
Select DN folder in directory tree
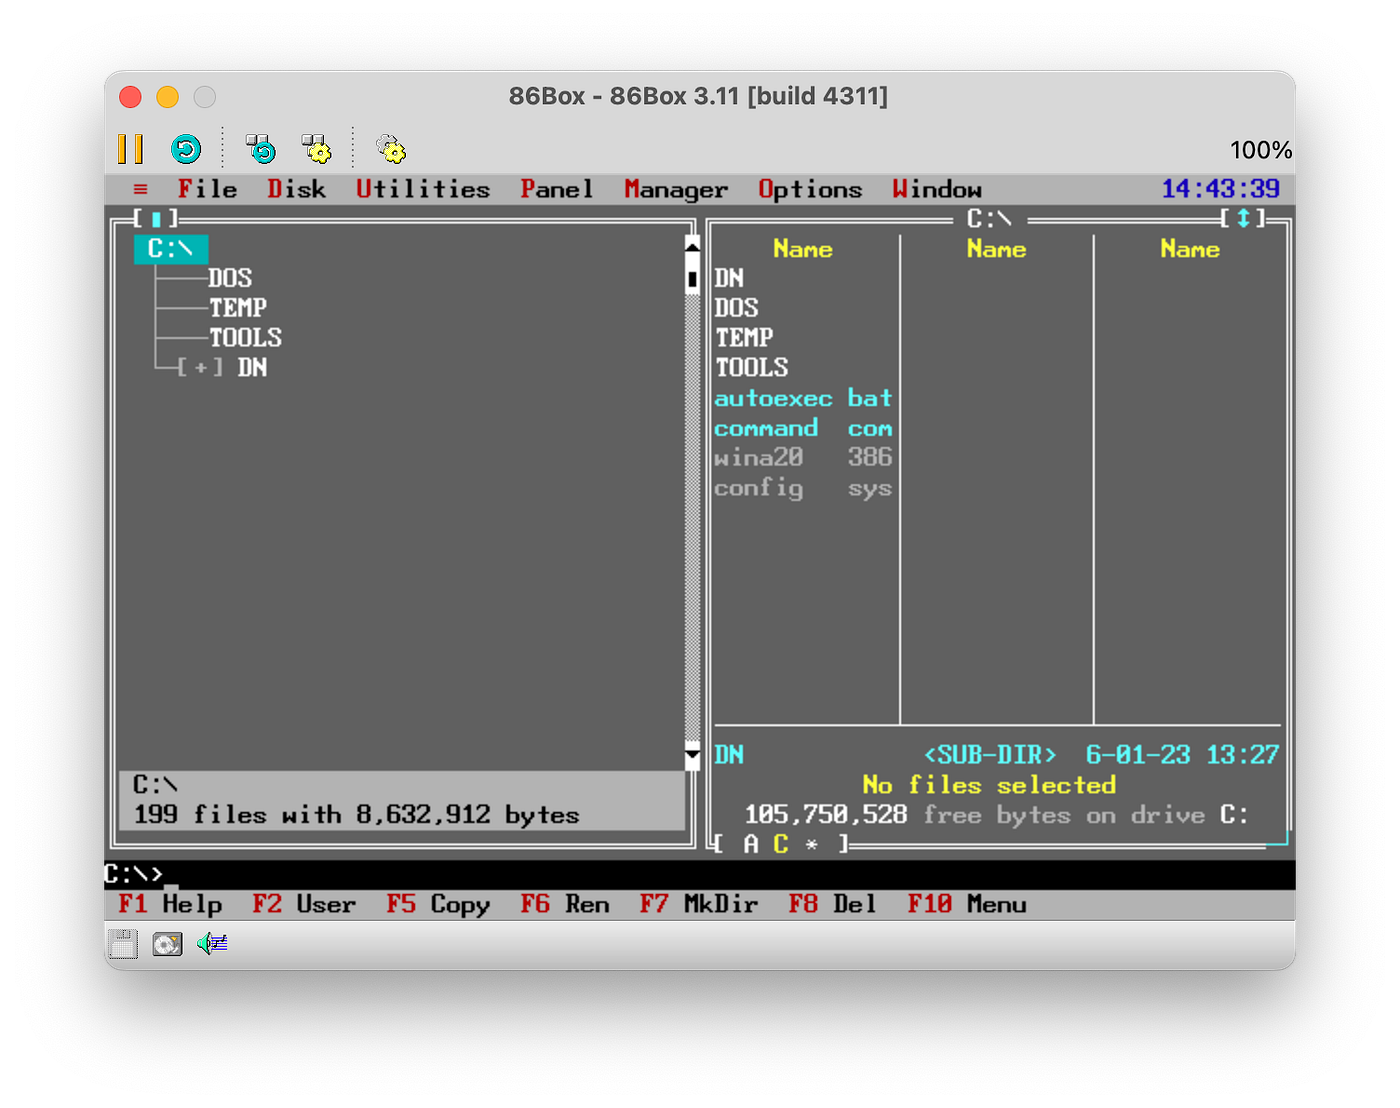252,367
